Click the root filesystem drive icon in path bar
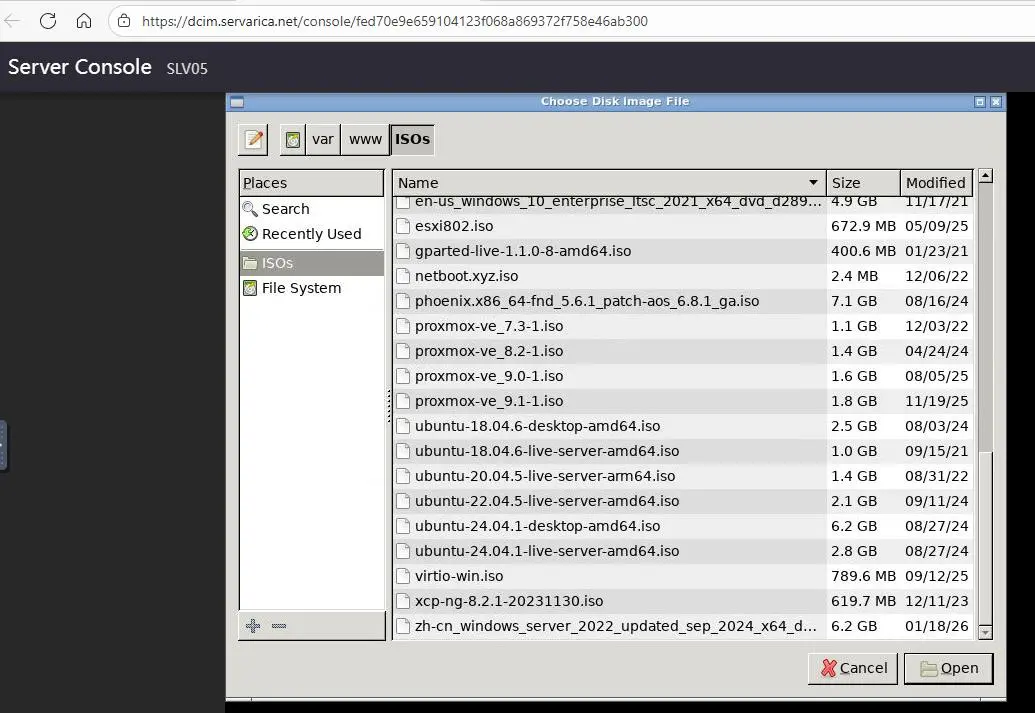The image size is (1035, 713). 292,139
